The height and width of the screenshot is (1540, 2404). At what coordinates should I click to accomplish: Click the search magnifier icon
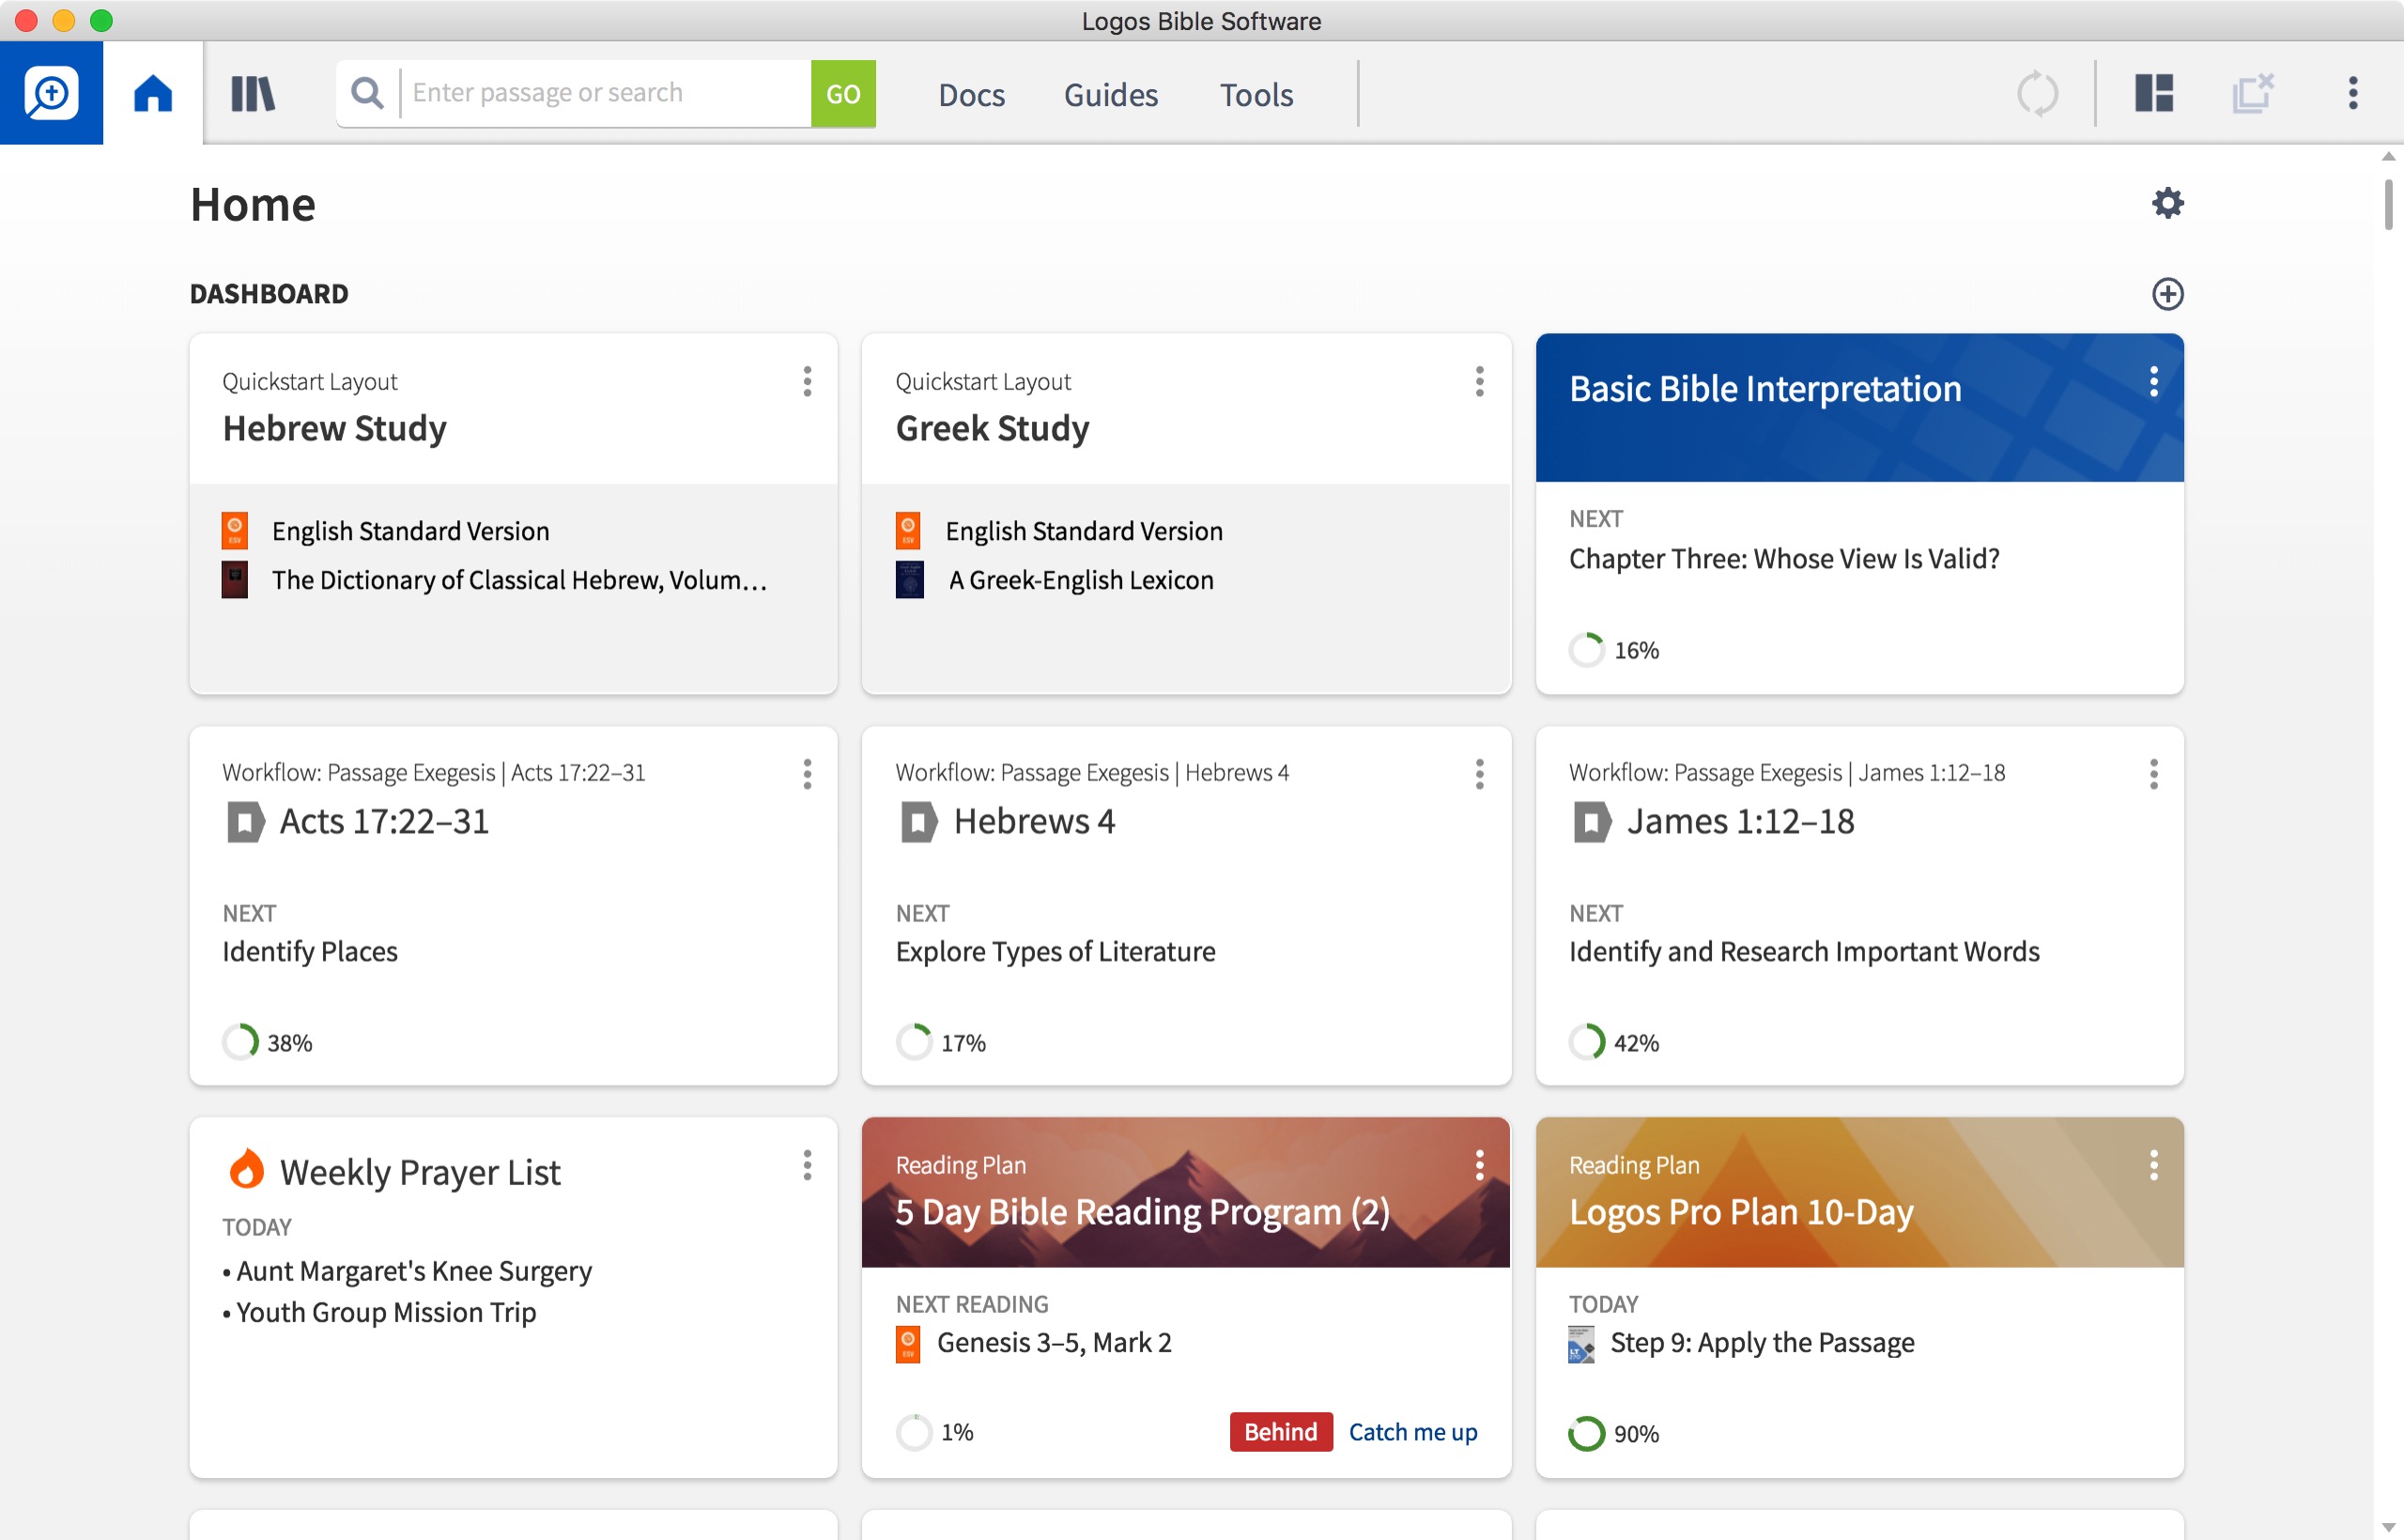click(367, 93)
